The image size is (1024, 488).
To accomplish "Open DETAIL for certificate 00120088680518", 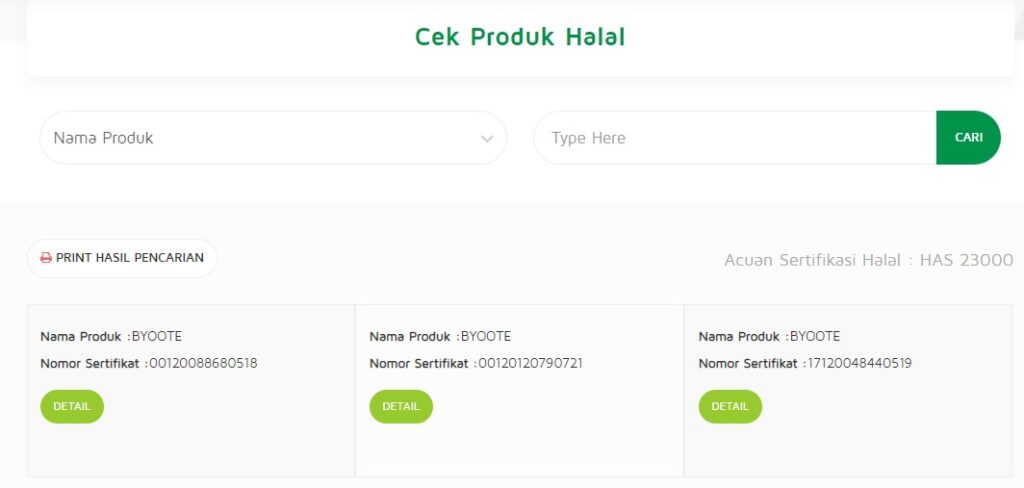I will point(72,406).
